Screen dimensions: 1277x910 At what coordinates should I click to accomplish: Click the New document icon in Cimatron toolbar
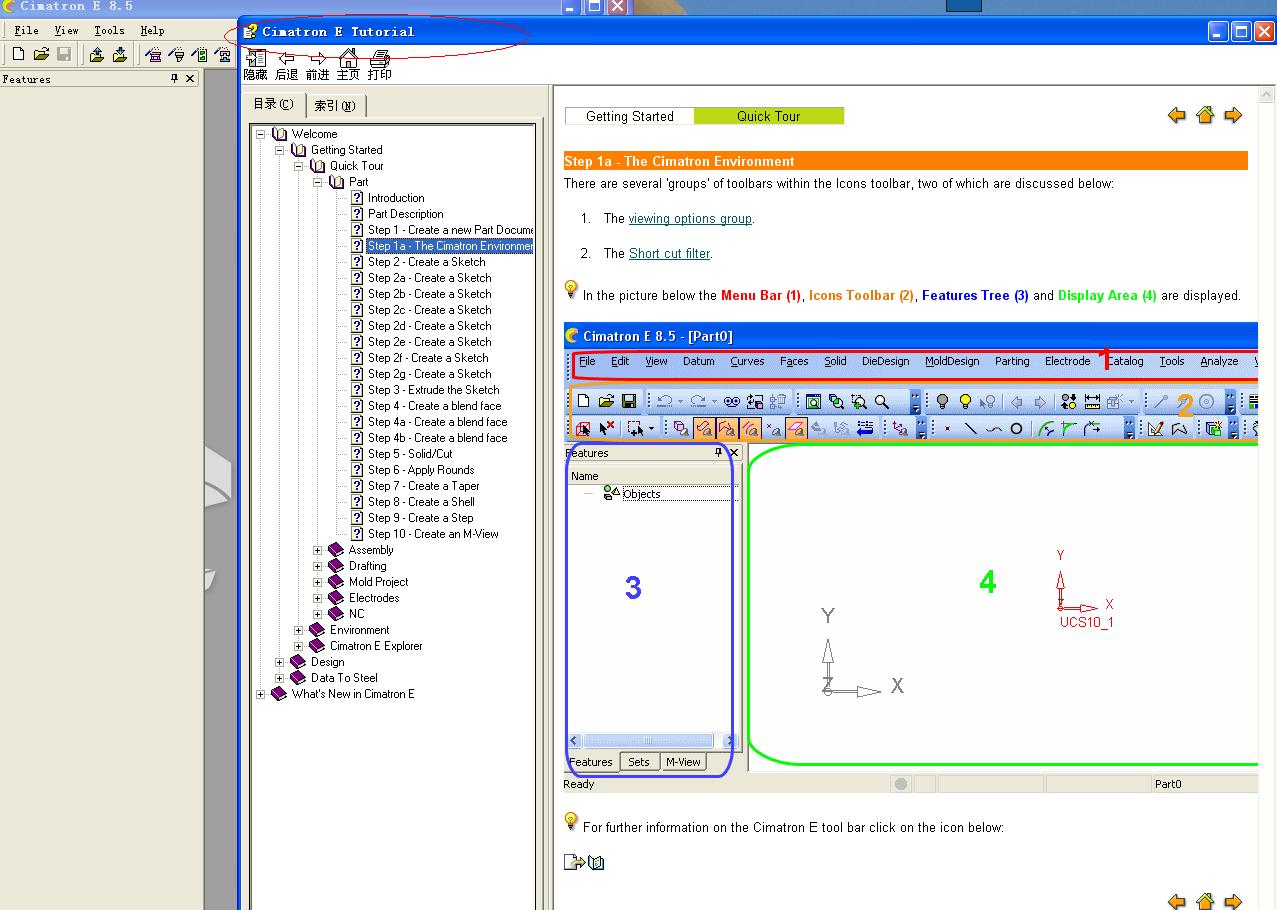click(18, 54)
